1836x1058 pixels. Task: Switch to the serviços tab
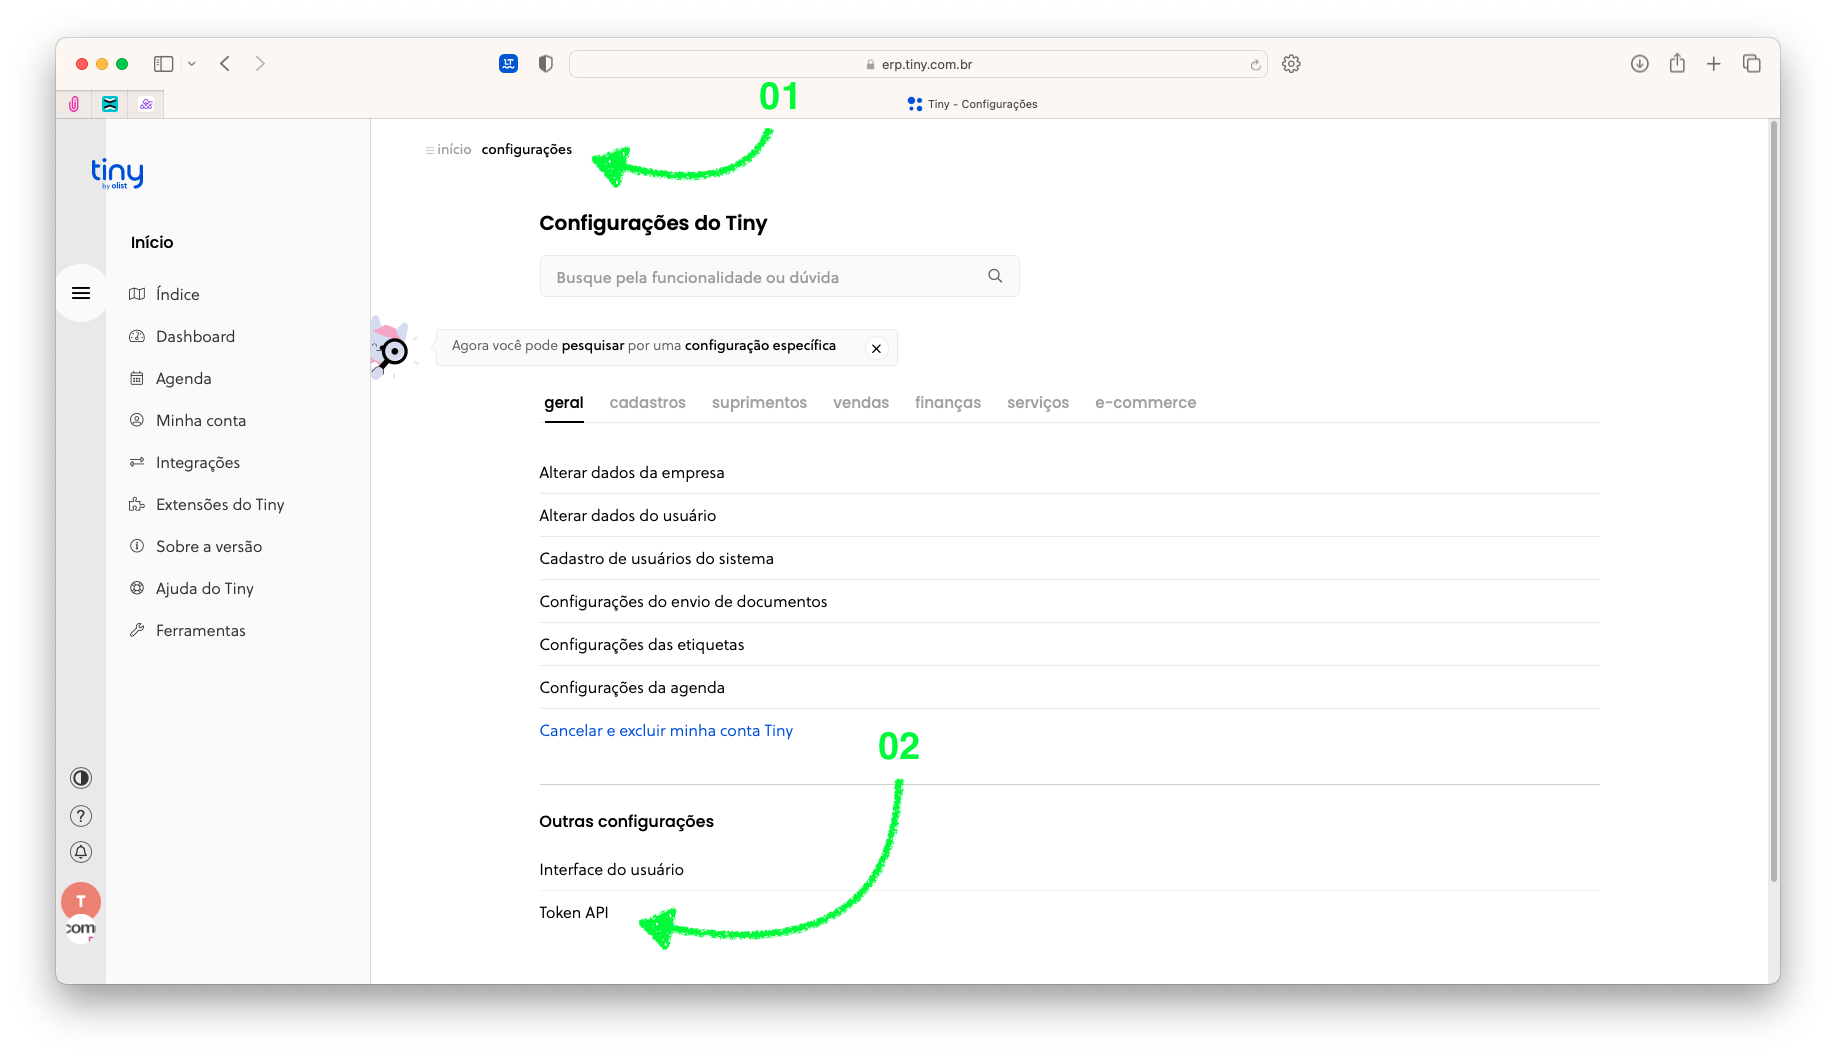pyautogui.click(x=1038, y=403)
